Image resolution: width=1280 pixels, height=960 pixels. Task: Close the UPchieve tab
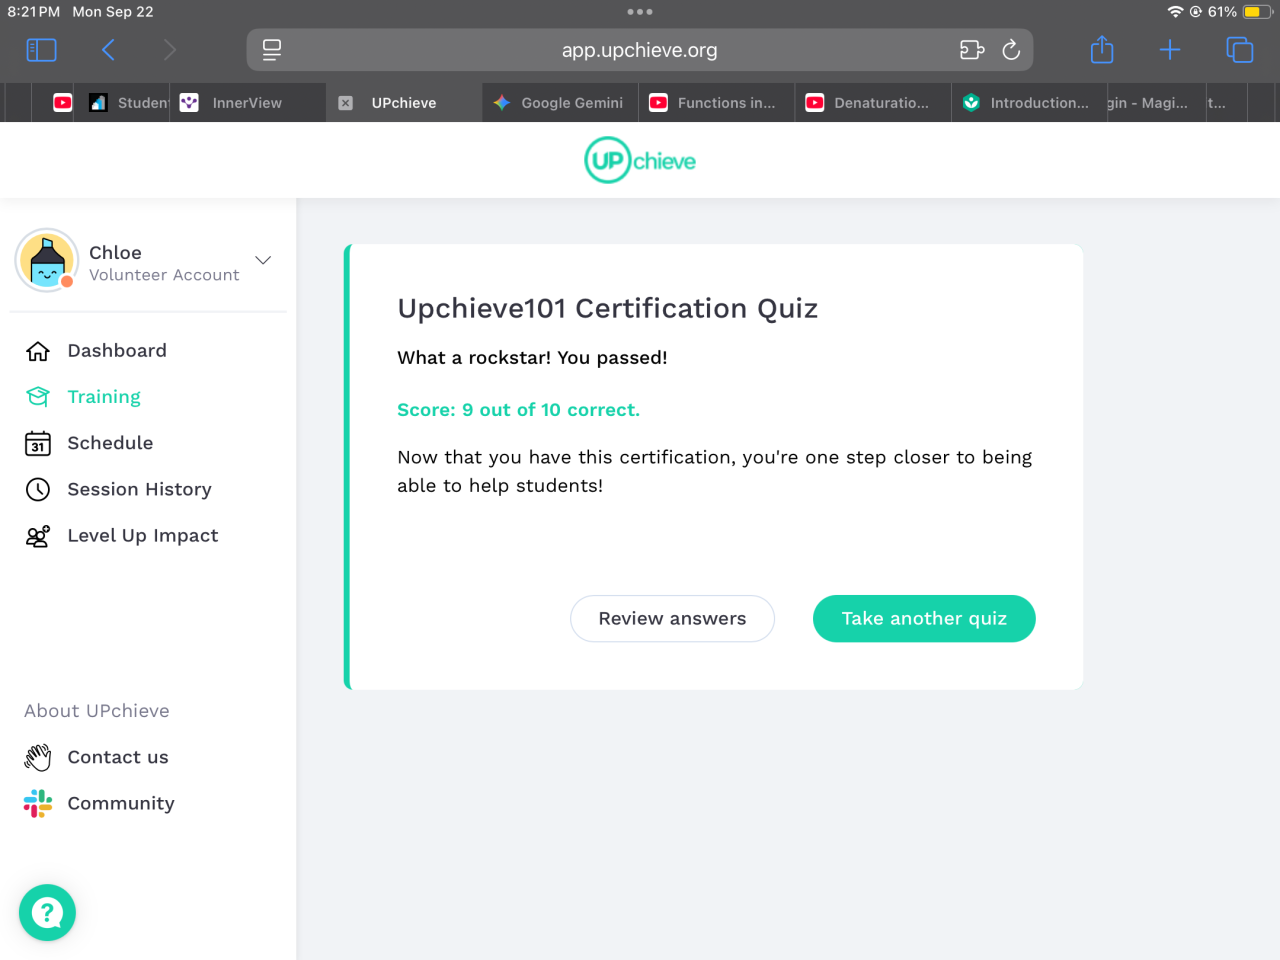(x=345, y=103)
